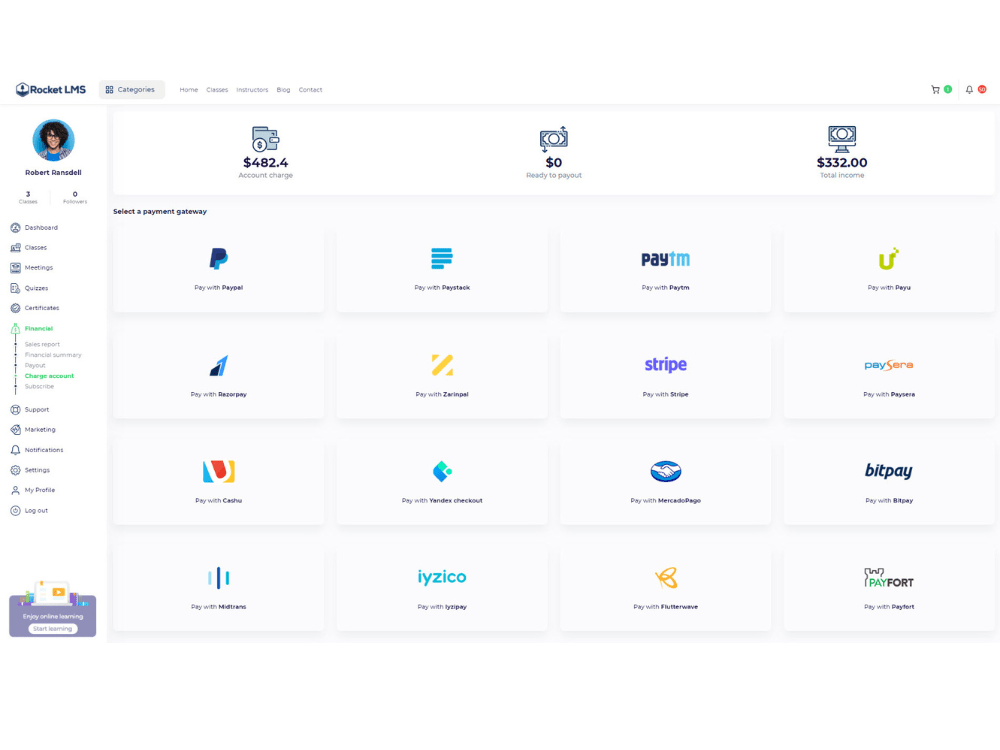The width and height of the screenshot is (1000, 750).
Task: Open the Marketing section icon
Action: pos(15,428)
